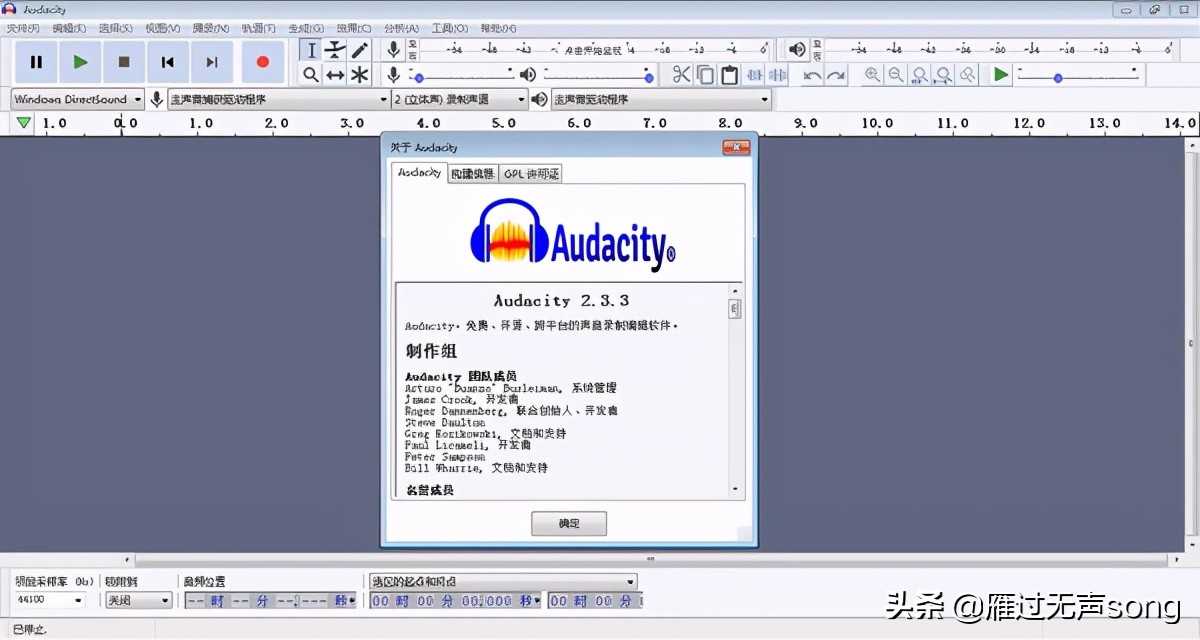The image size is (1200, 640).
Task: Select the Zoom magnifier tool
Action: [x=311, y=75]
